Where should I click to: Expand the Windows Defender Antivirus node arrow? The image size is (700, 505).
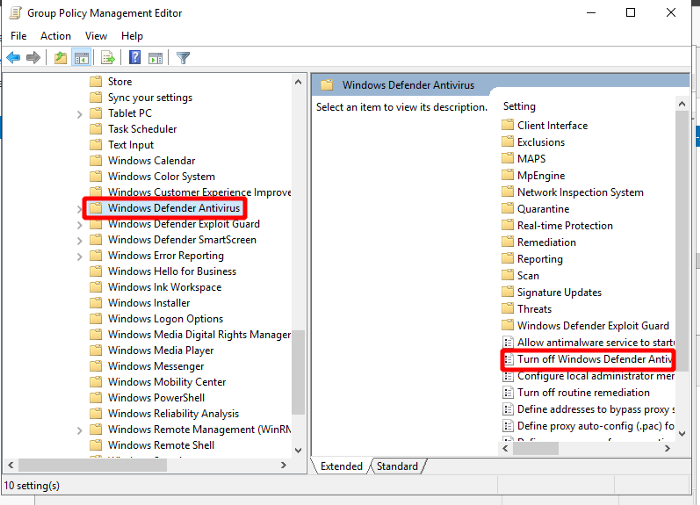click(79, 209)
